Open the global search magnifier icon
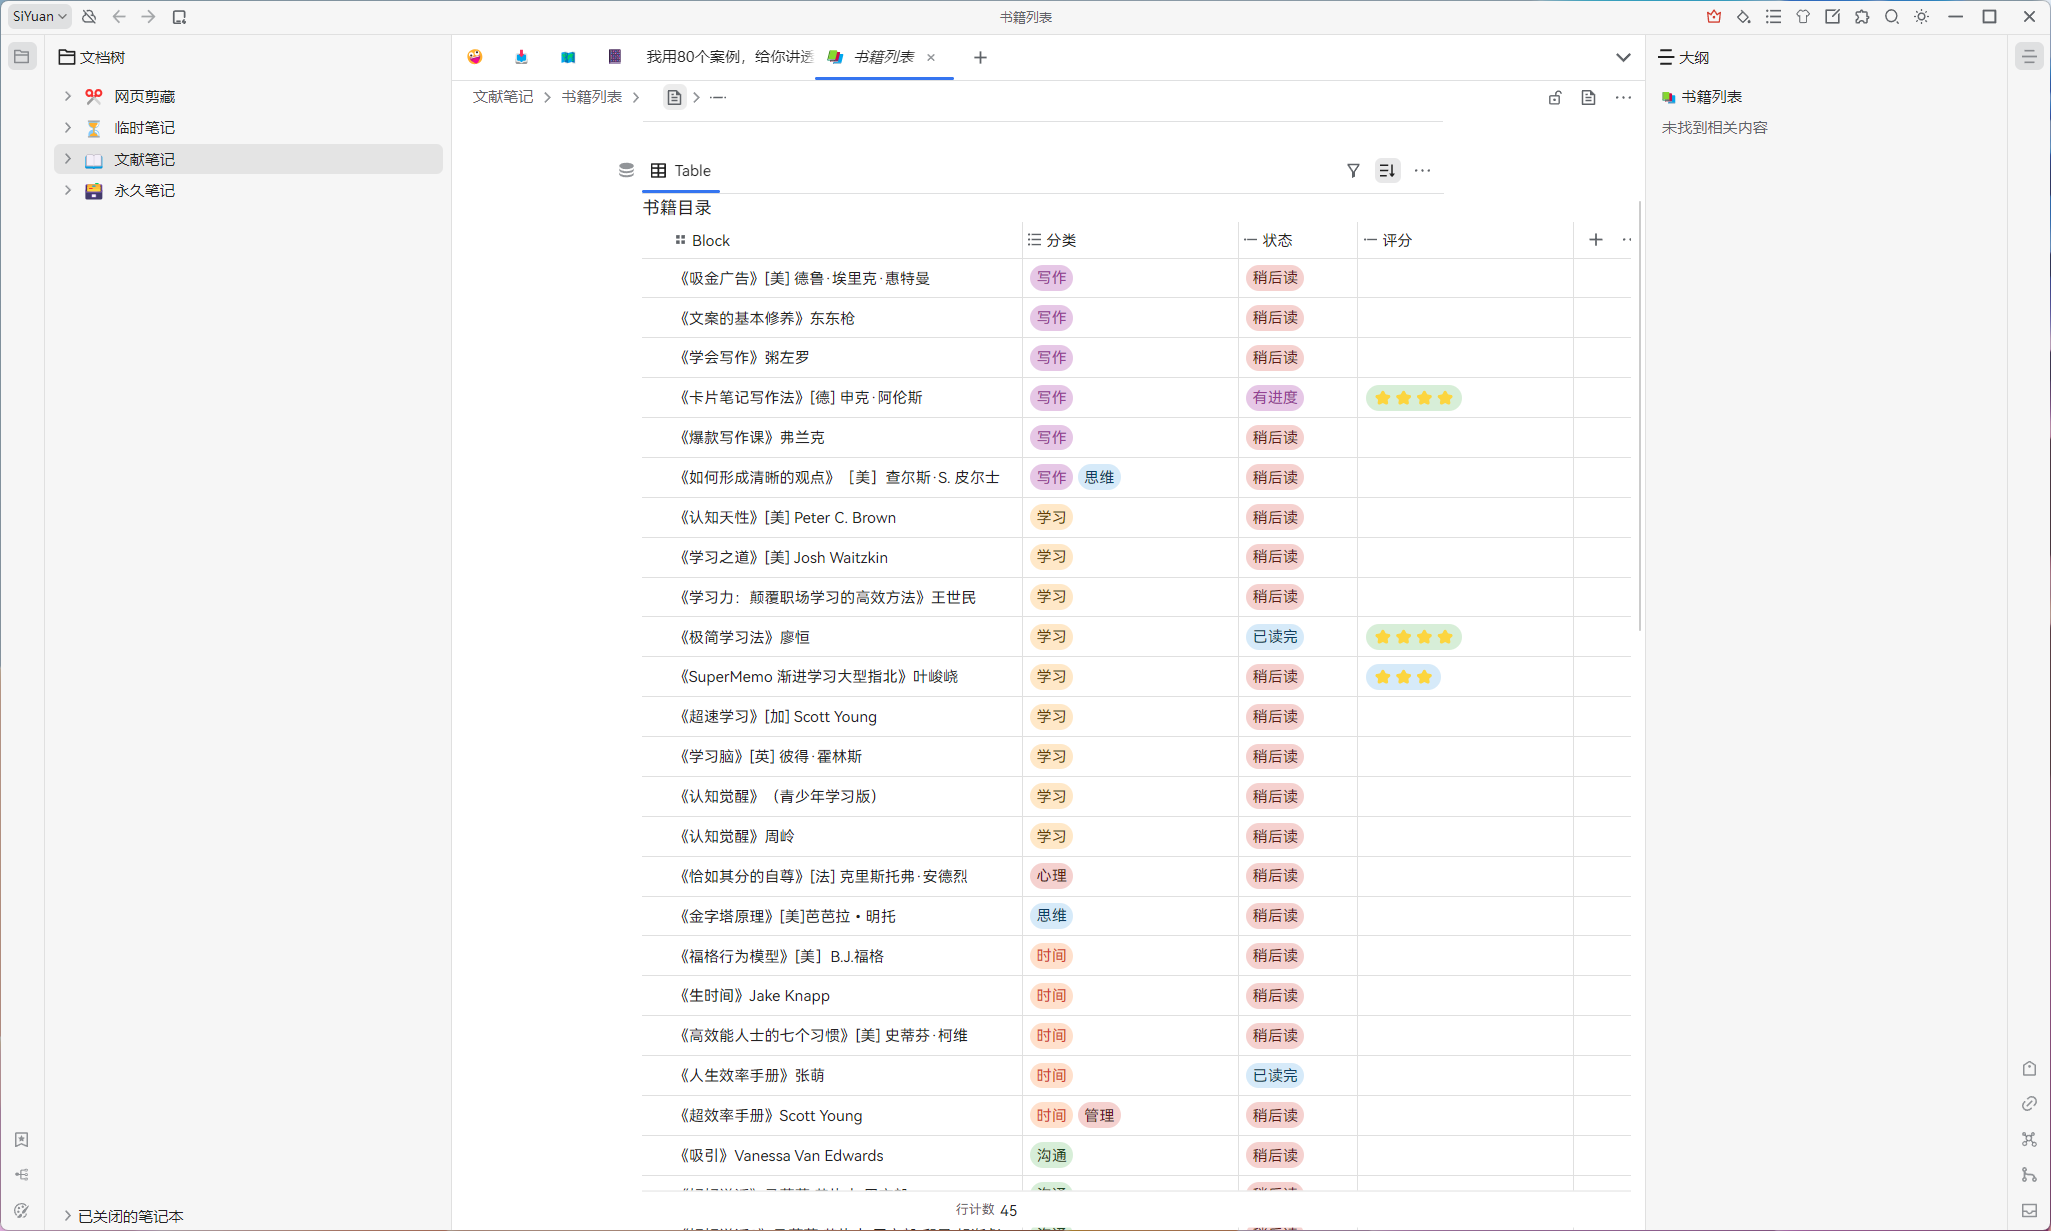 pos(1891,17)
